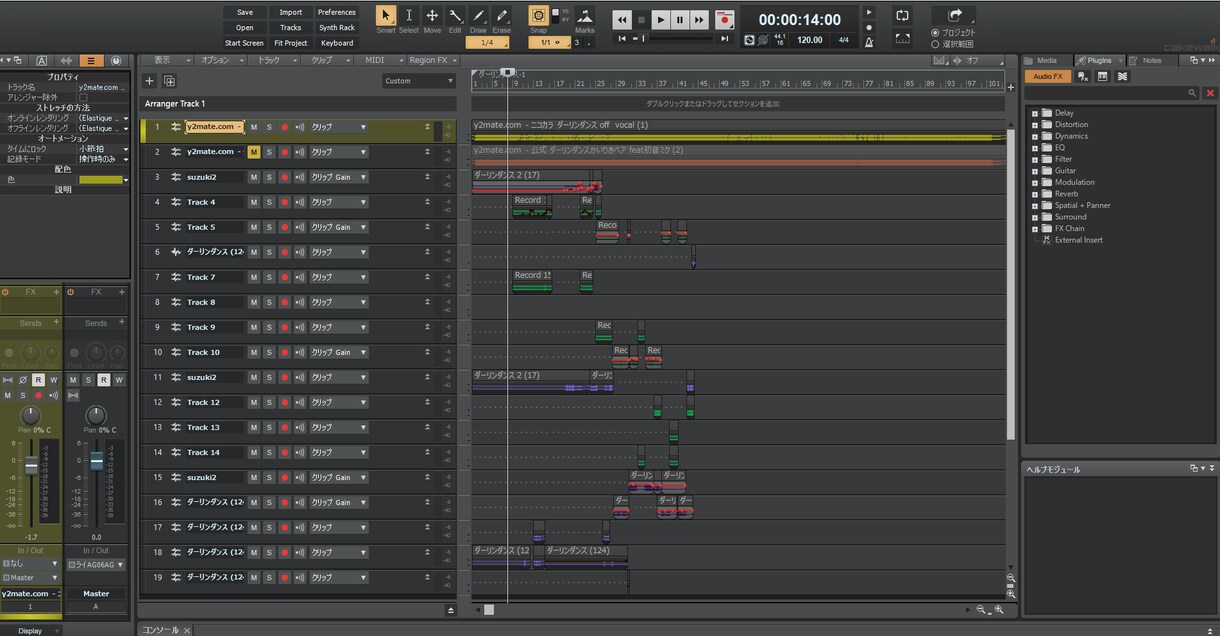
Task: Select the 選択範囲 radio button
Action: [935, 44]
